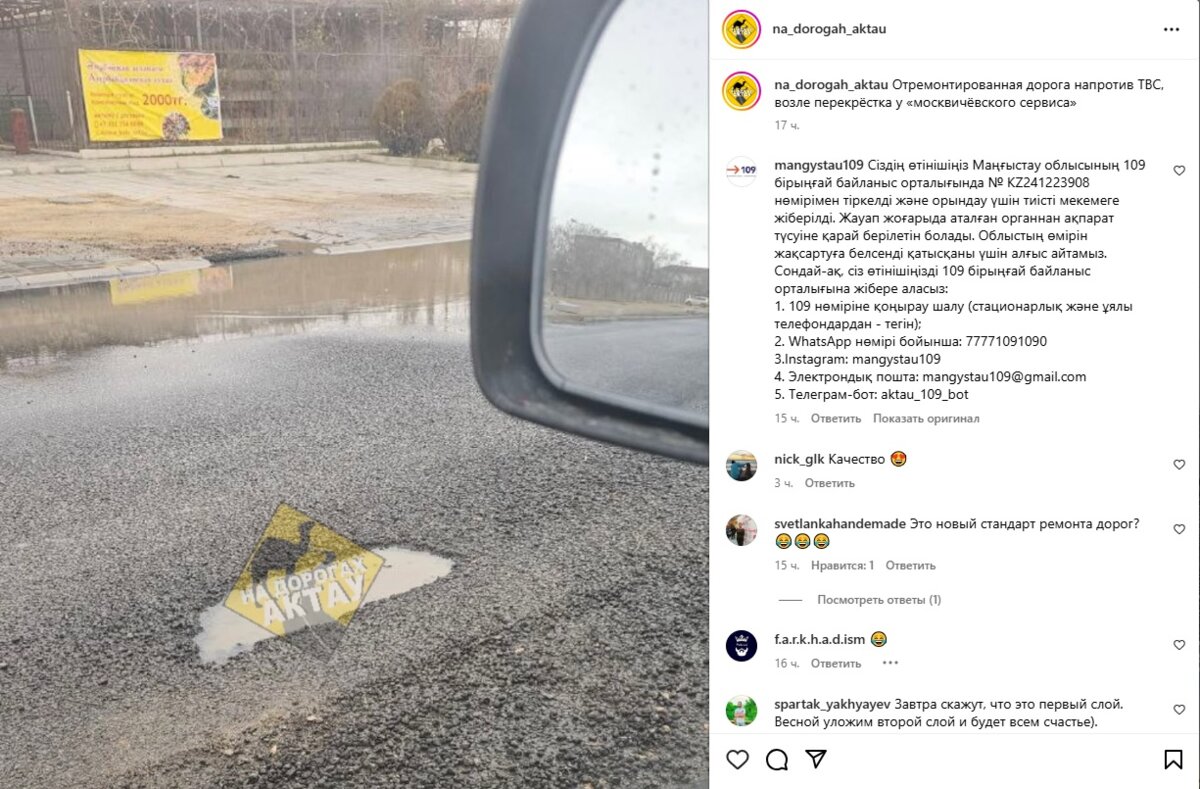Open the comment bubble icon below post
This screenshot has height=789, width=1200.
pyautogui.click(x=777, y=760)
